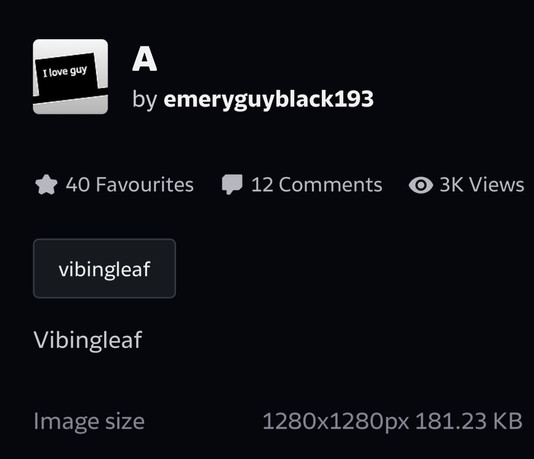
Task: Click the 181.23 KB file size
Action: point(469,421)
